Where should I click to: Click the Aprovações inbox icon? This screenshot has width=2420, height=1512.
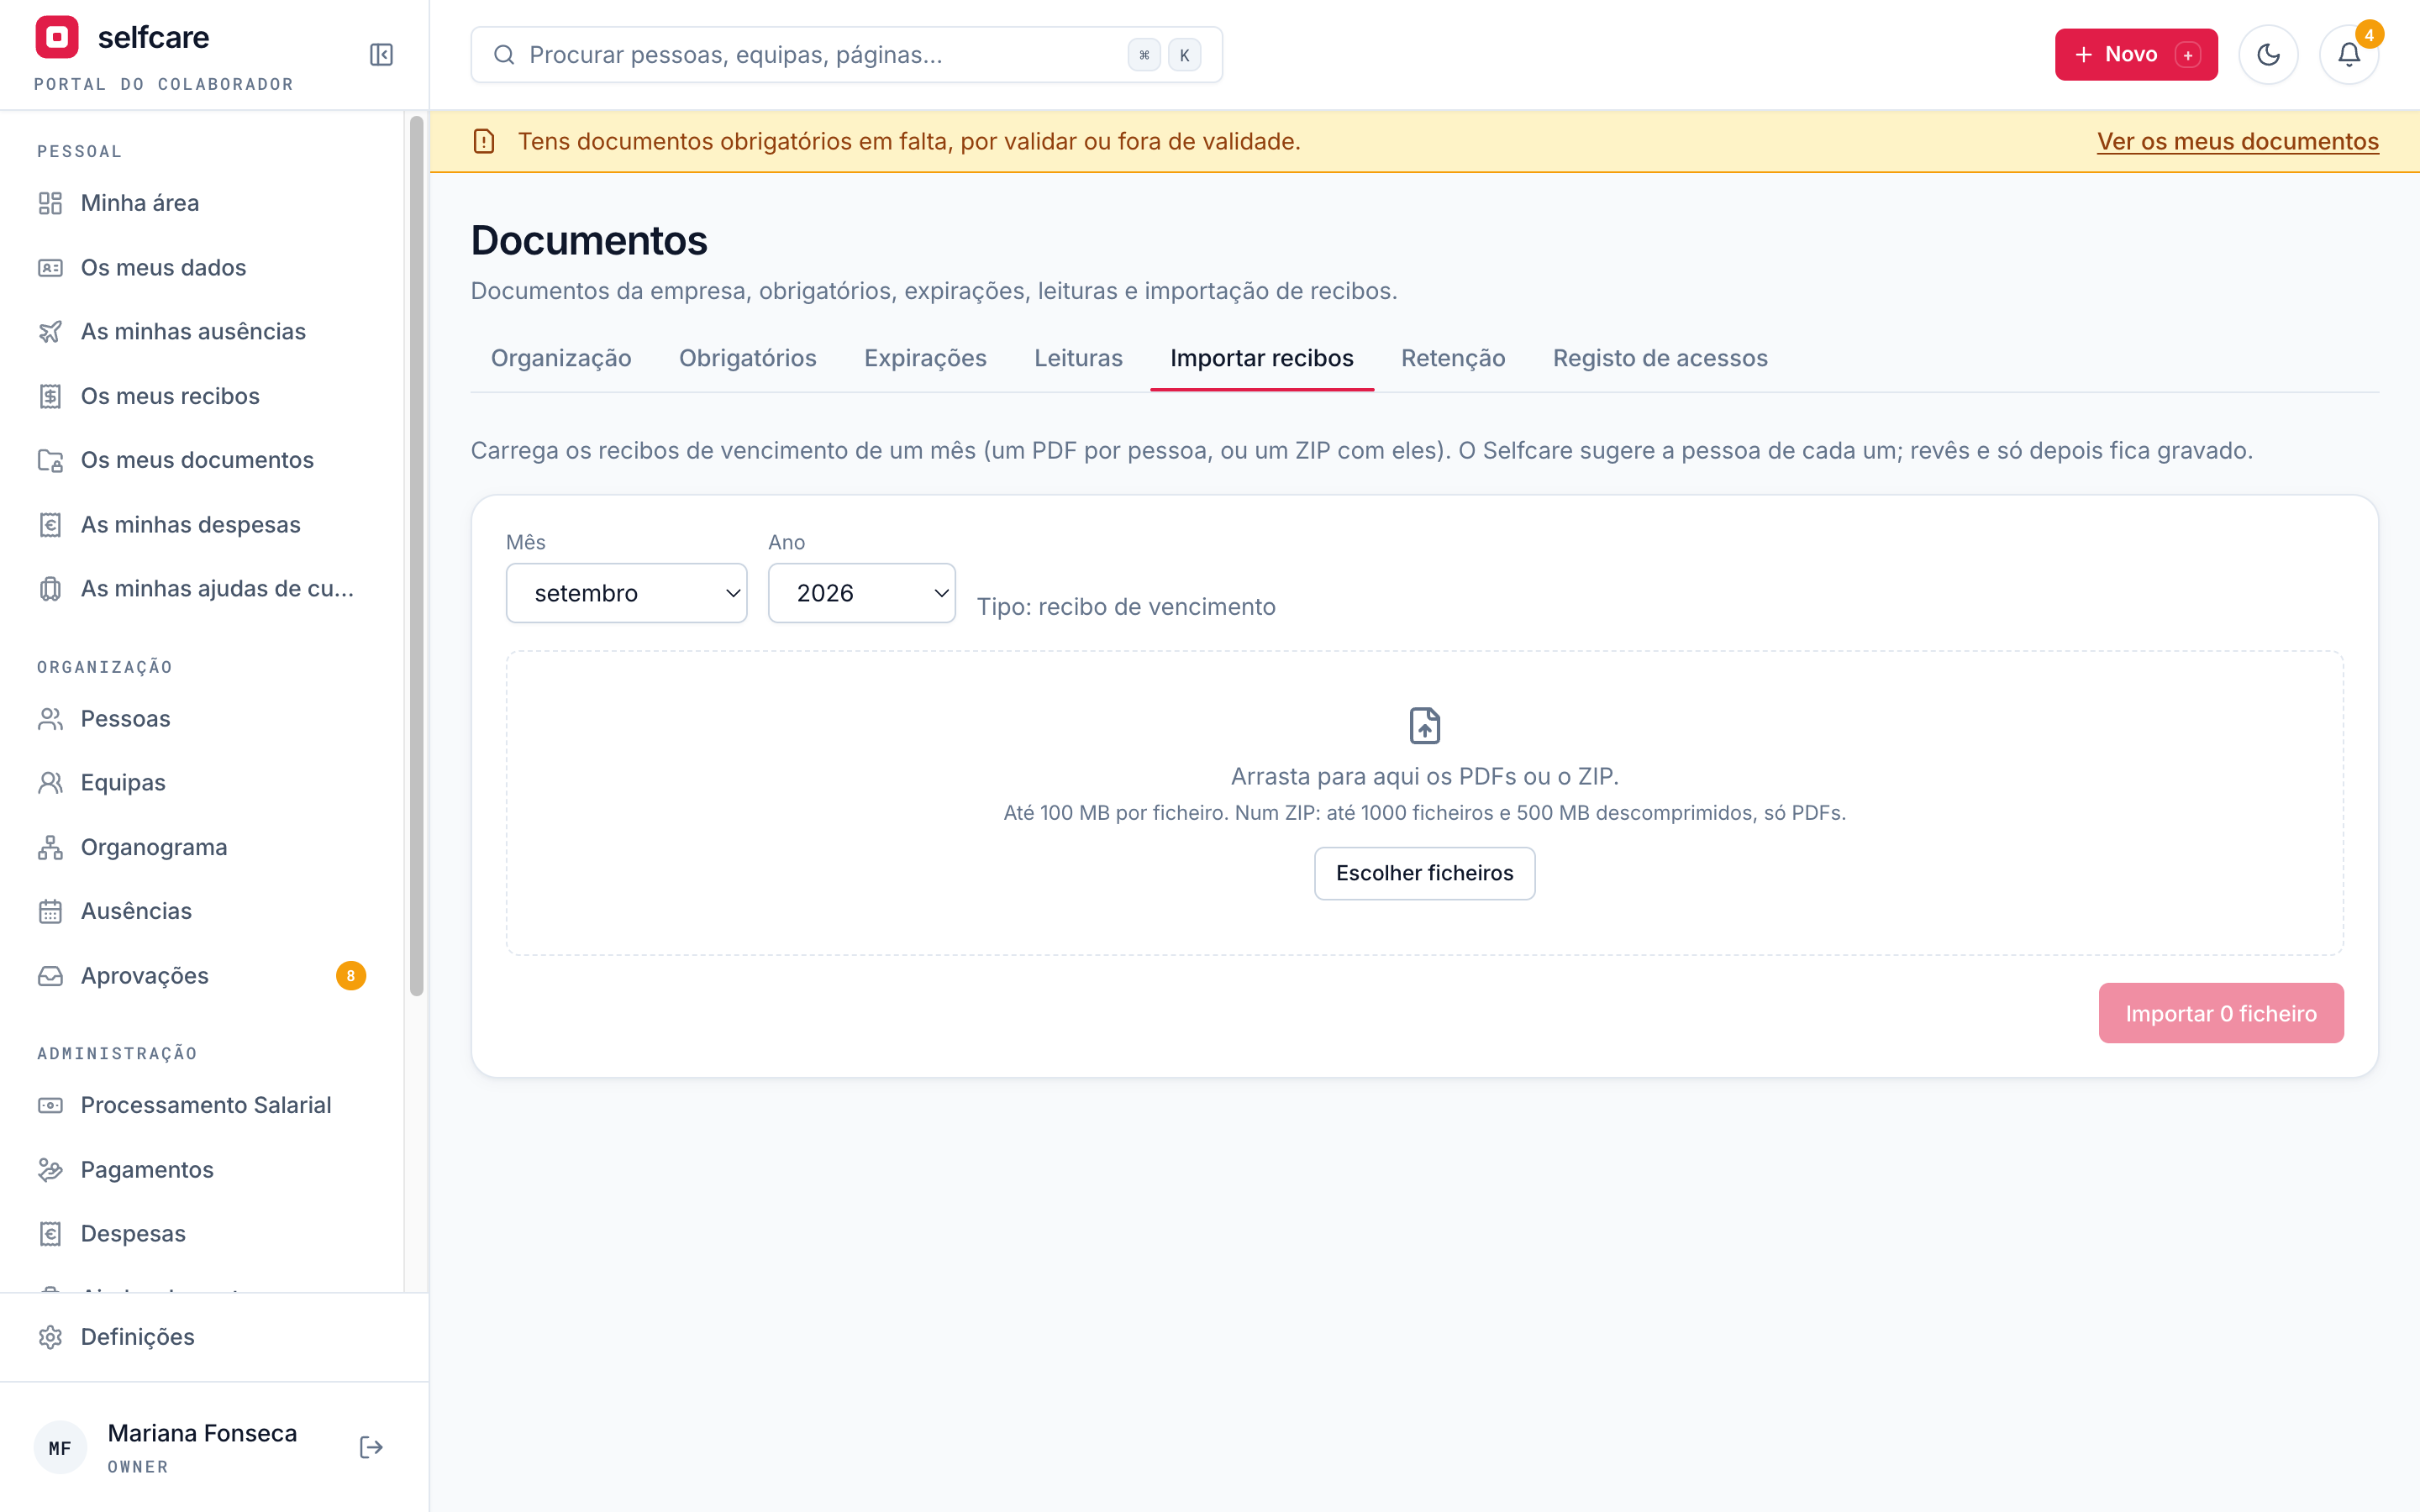point(50,976)
